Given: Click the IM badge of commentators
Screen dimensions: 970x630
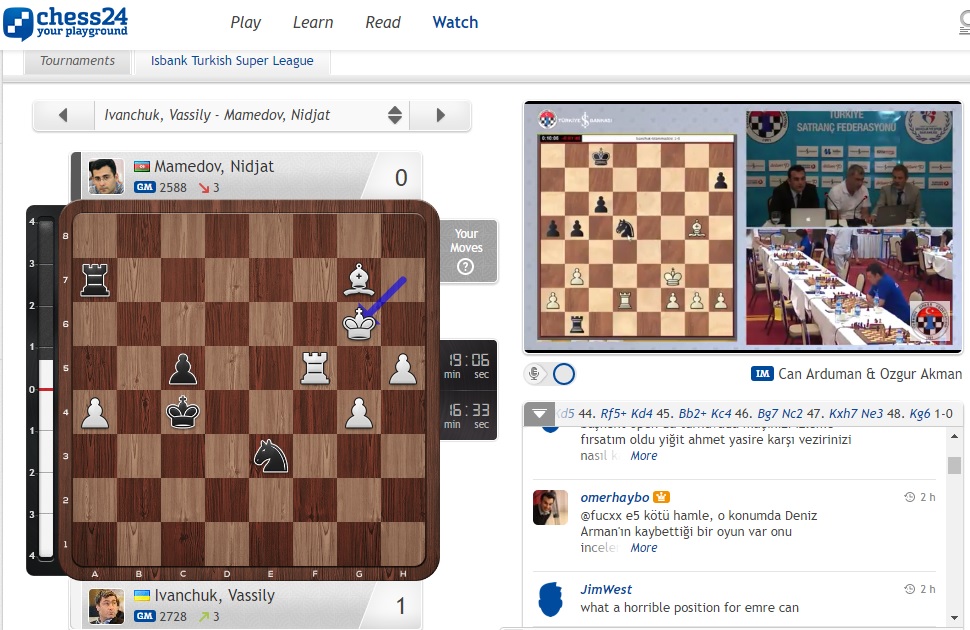Looking at the screenshot, I should pyautogui.click(x=762, y=374).
